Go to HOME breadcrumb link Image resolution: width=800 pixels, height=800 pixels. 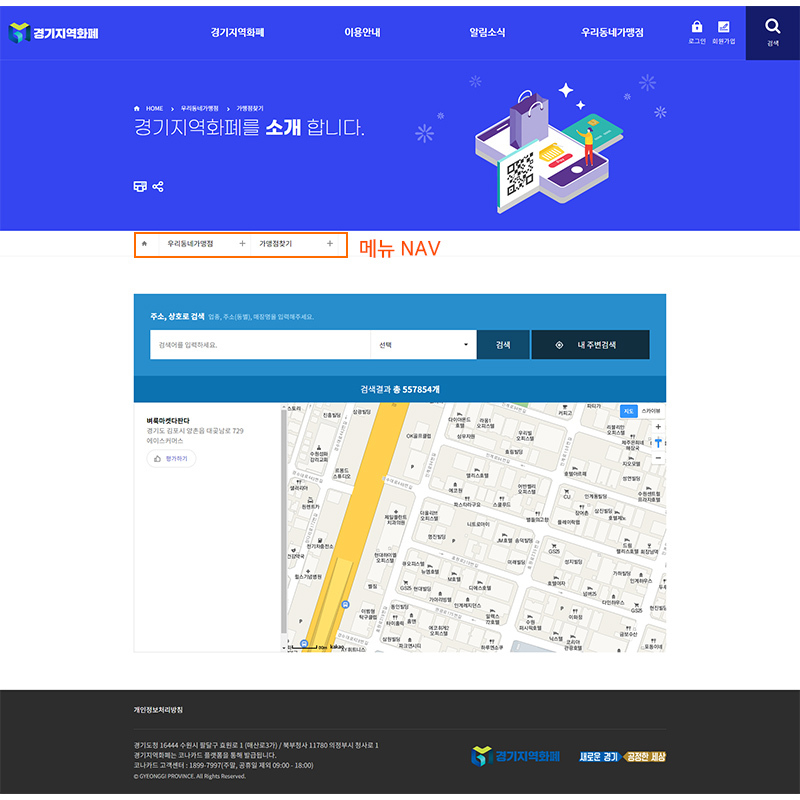coord(154,109)
